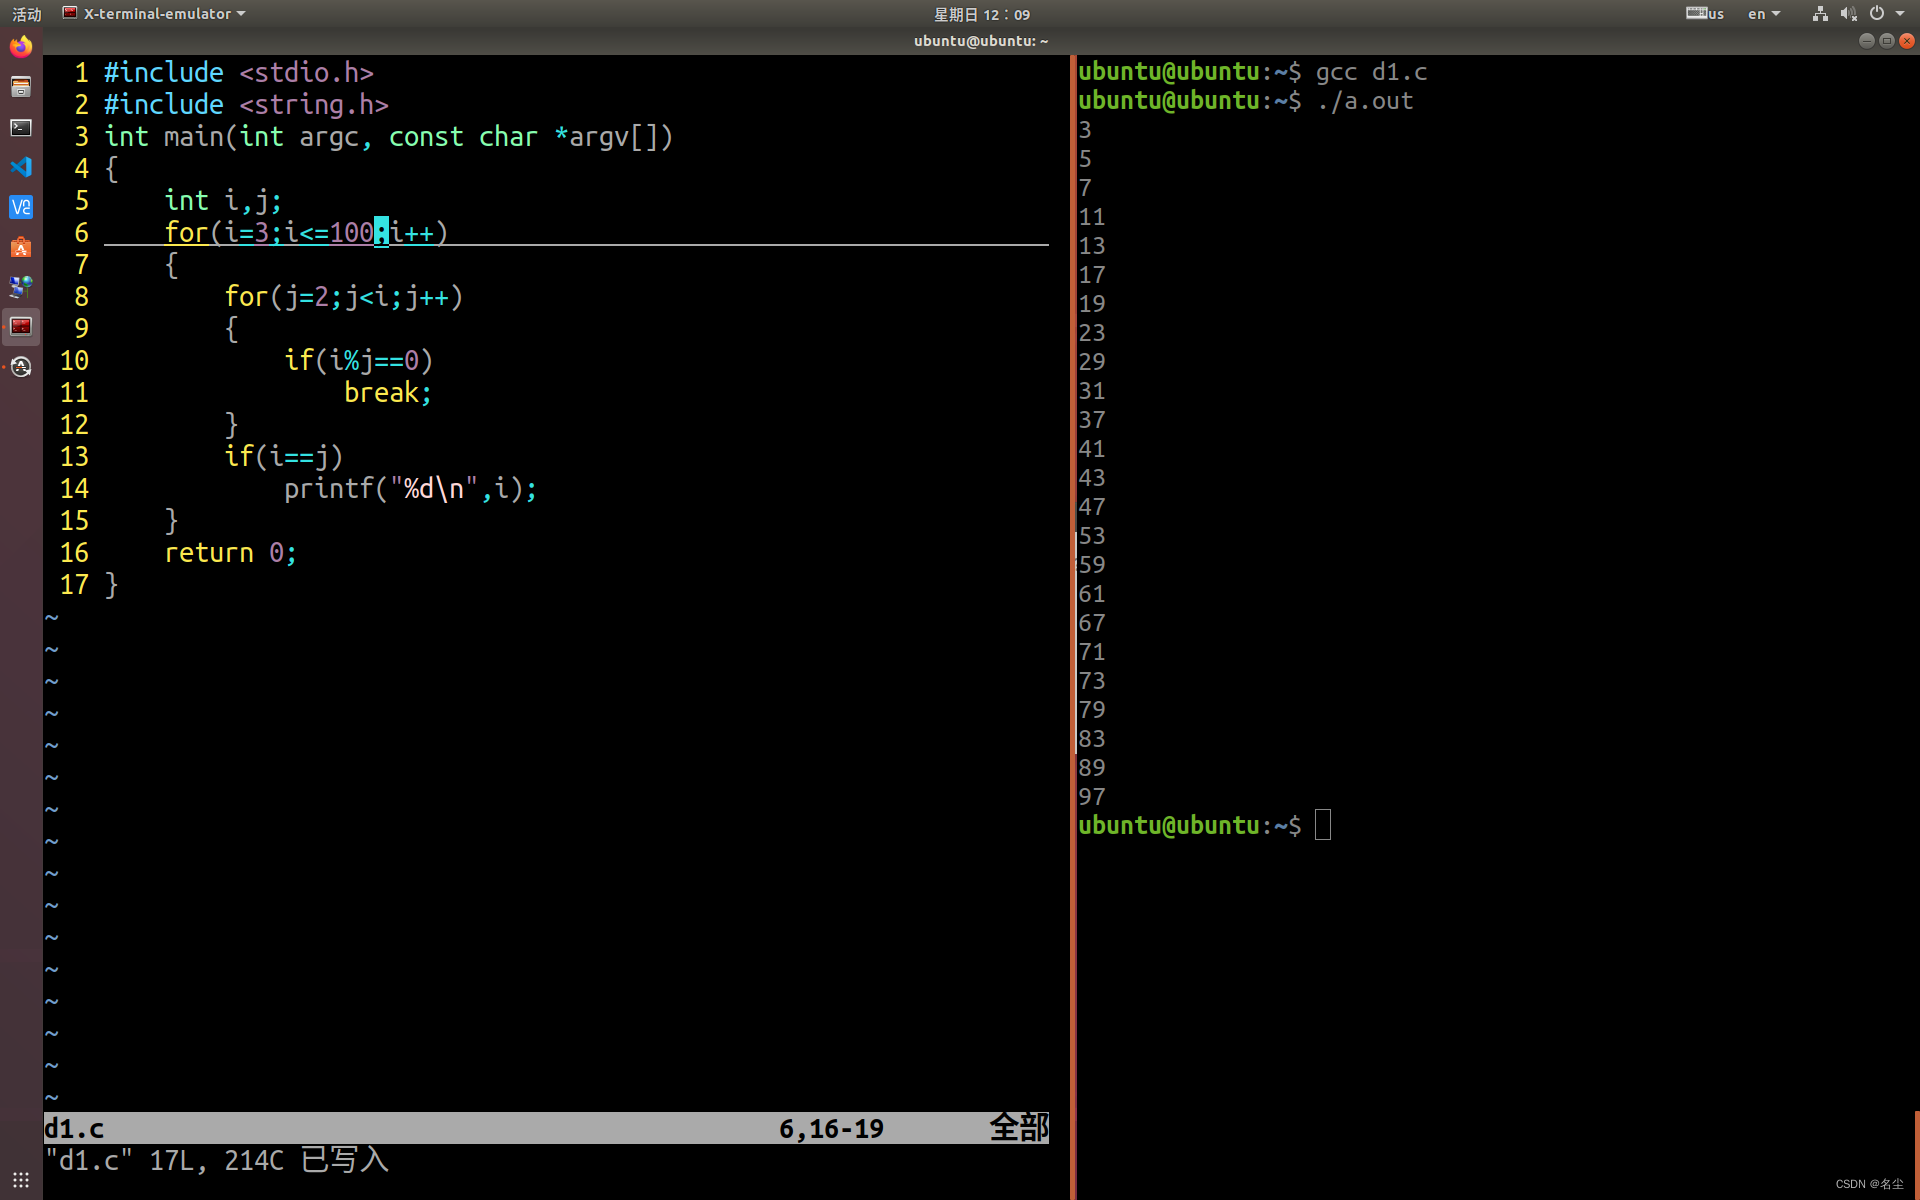Open the 活动 Activities overview

[26, 14]
